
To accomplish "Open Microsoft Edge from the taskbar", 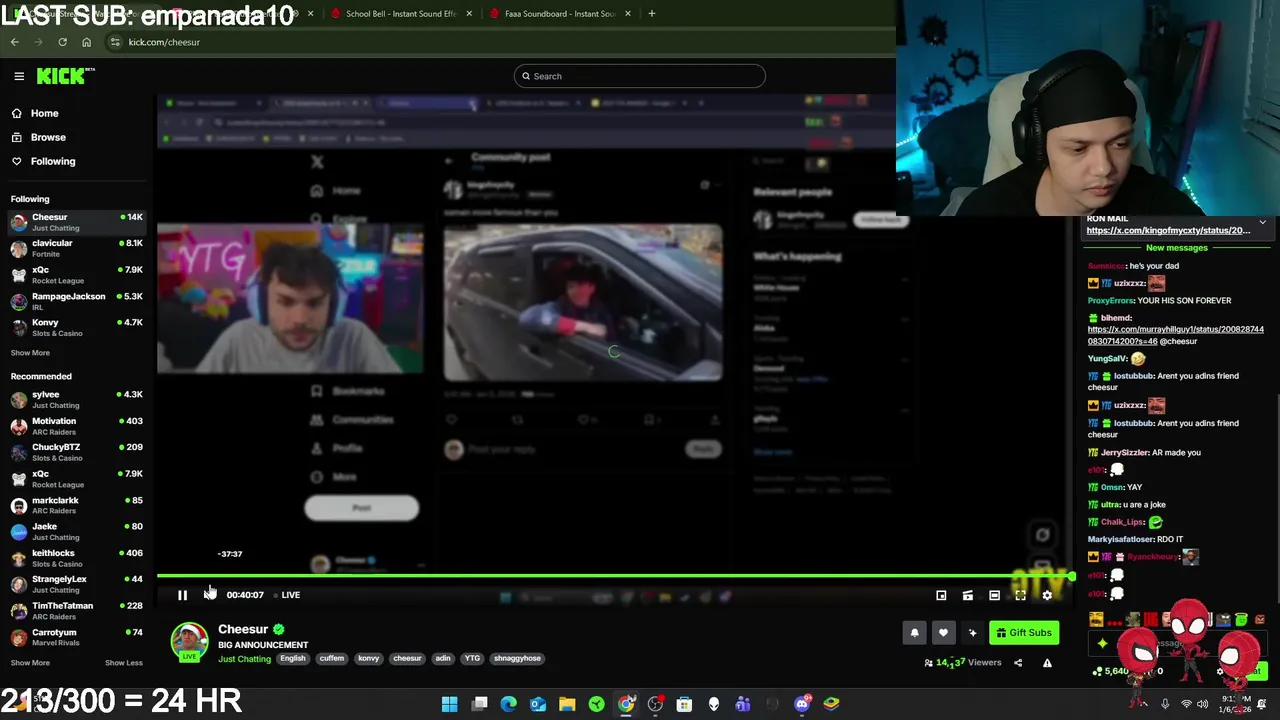I will (x=509, y=704).
